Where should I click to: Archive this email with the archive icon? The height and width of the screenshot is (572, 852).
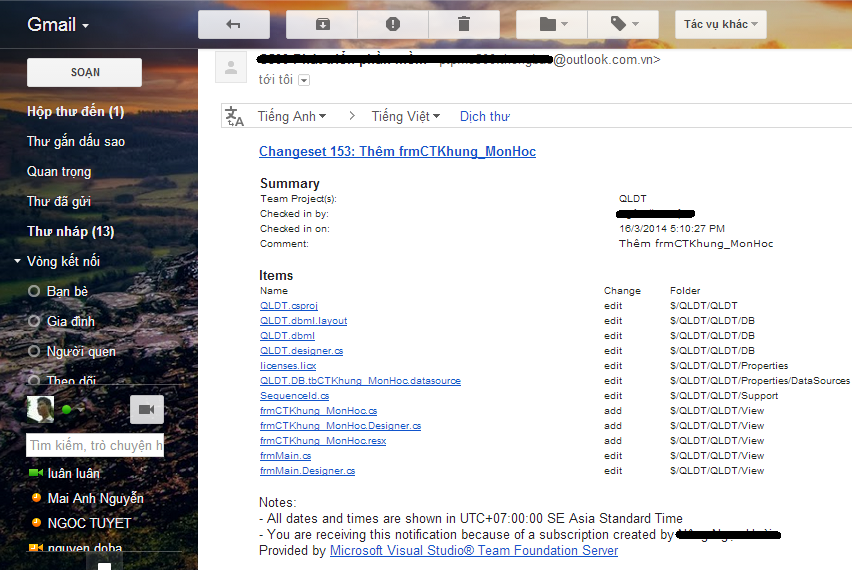click(x=322, y=24)
